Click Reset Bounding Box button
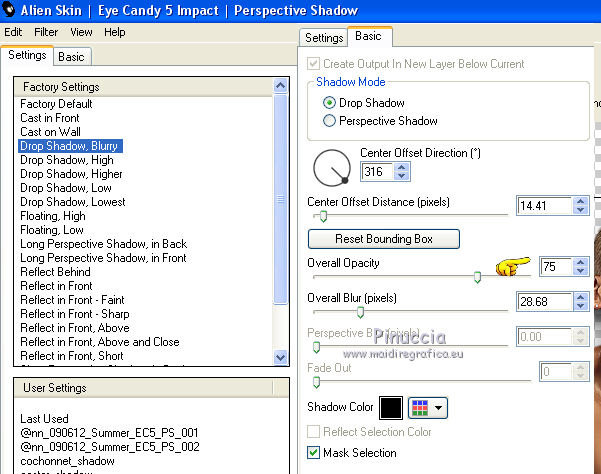Viewport: 601px width, 474px height. pyautogui.click(x=384, y=239)
